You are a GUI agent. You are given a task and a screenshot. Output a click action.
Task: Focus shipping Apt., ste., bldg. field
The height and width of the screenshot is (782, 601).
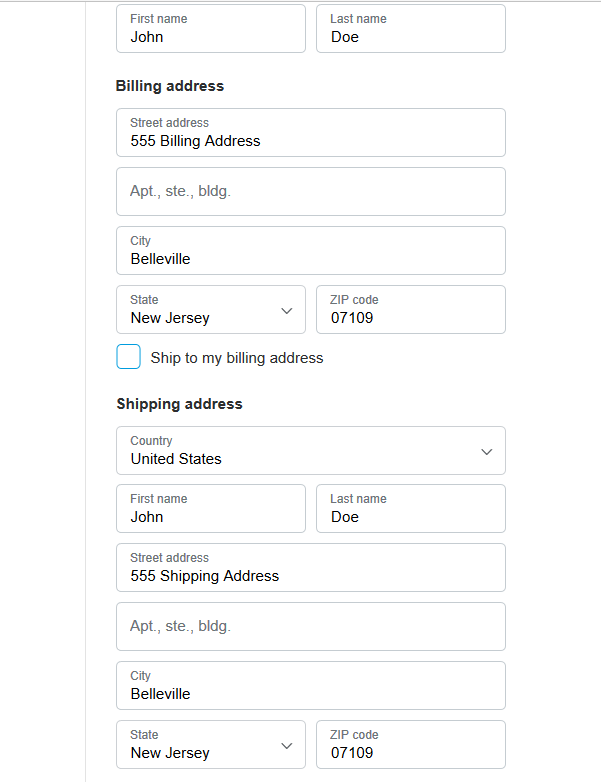pos(311,626)
